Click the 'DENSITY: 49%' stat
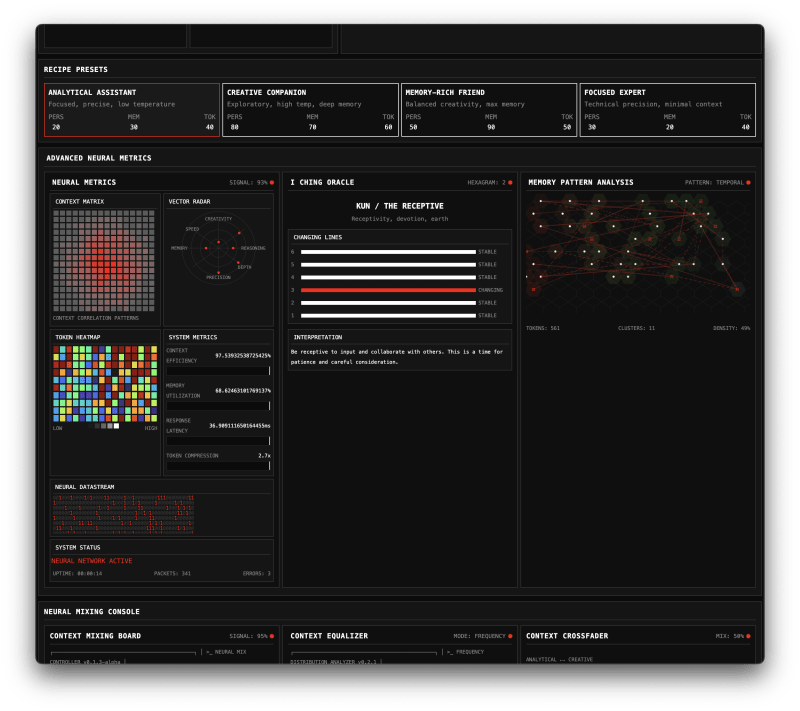Image resolution: width=800 pixels, height=711 pixels. click(x=732, y=328)
